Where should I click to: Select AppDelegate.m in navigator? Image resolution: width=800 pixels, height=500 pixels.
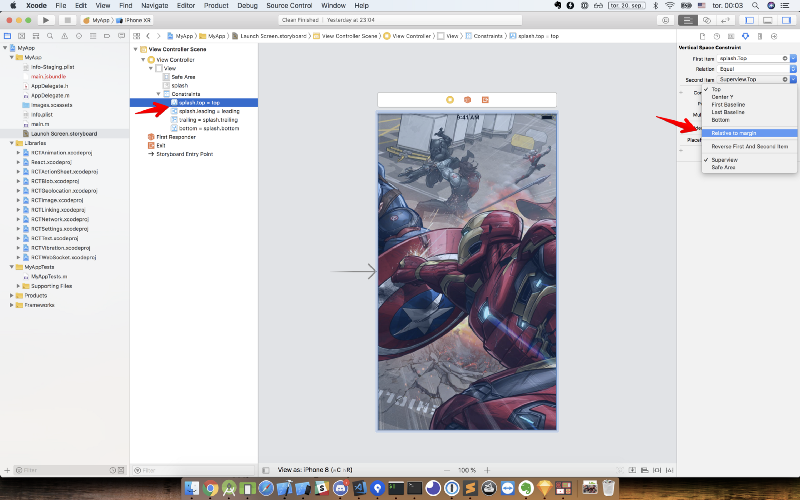pyautogui.click(x=50, y=95)
